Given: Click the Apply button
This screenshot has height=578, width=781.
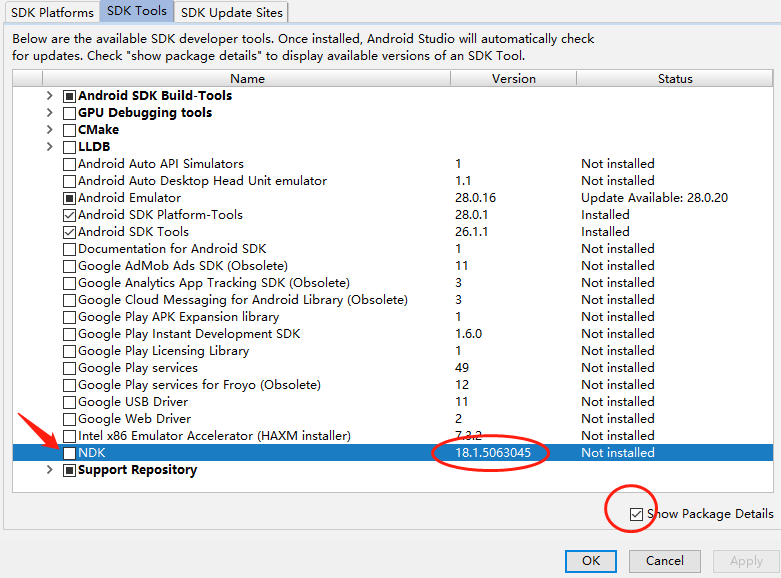Looking at the screenshot, I should click(x=746, y=561).
